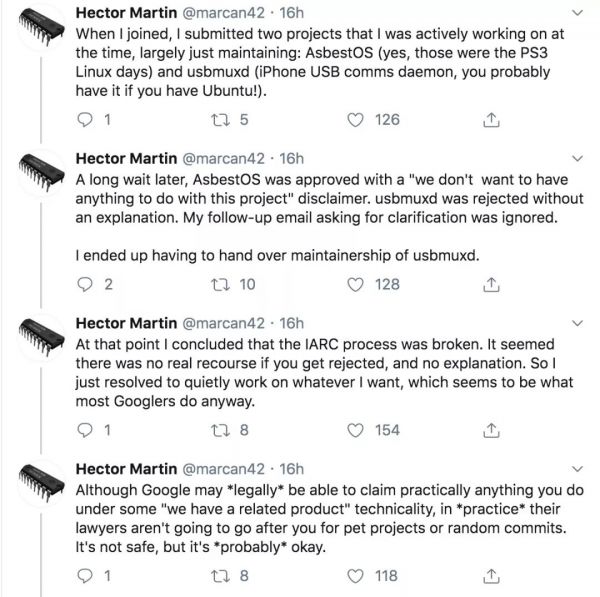Expand options menu for the second tweet
The height and width of the screenshot is (597, 600).
point(577,160)
